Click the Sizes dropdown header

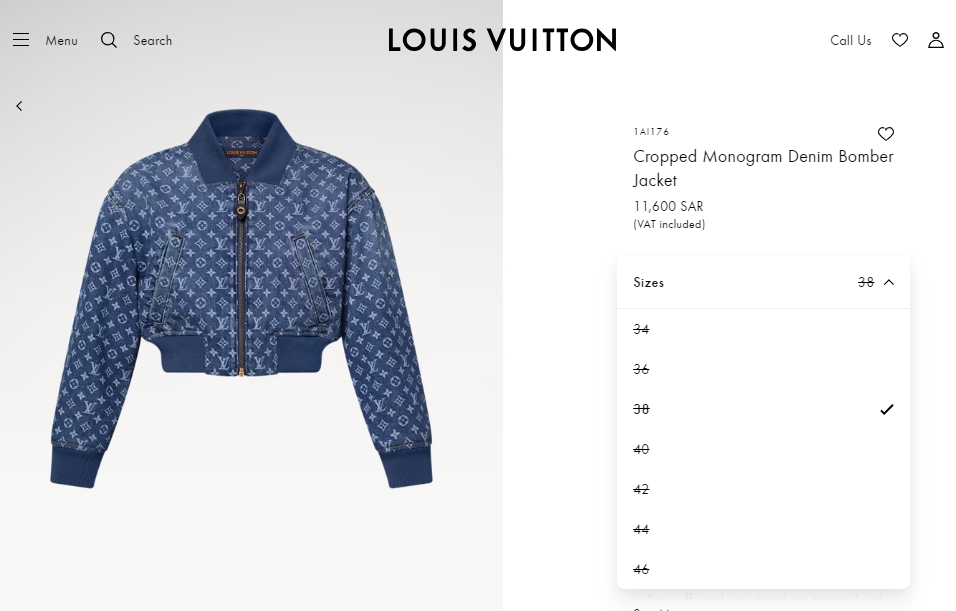[x=763, y=282]
